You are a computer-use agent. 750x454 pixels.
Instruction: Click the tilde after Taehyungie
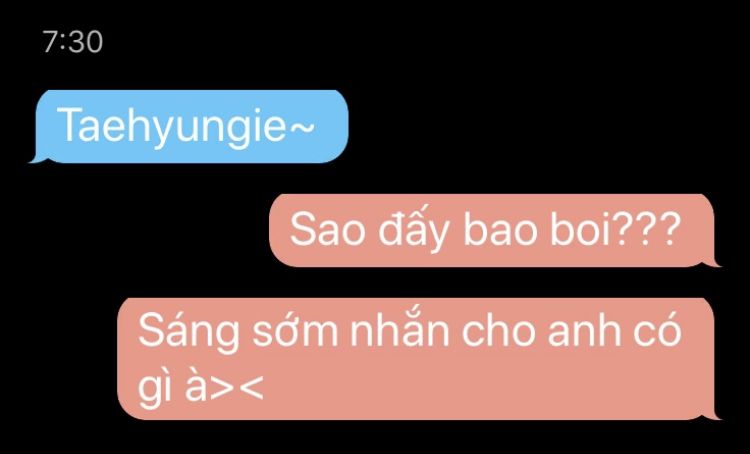click(301, 128)
